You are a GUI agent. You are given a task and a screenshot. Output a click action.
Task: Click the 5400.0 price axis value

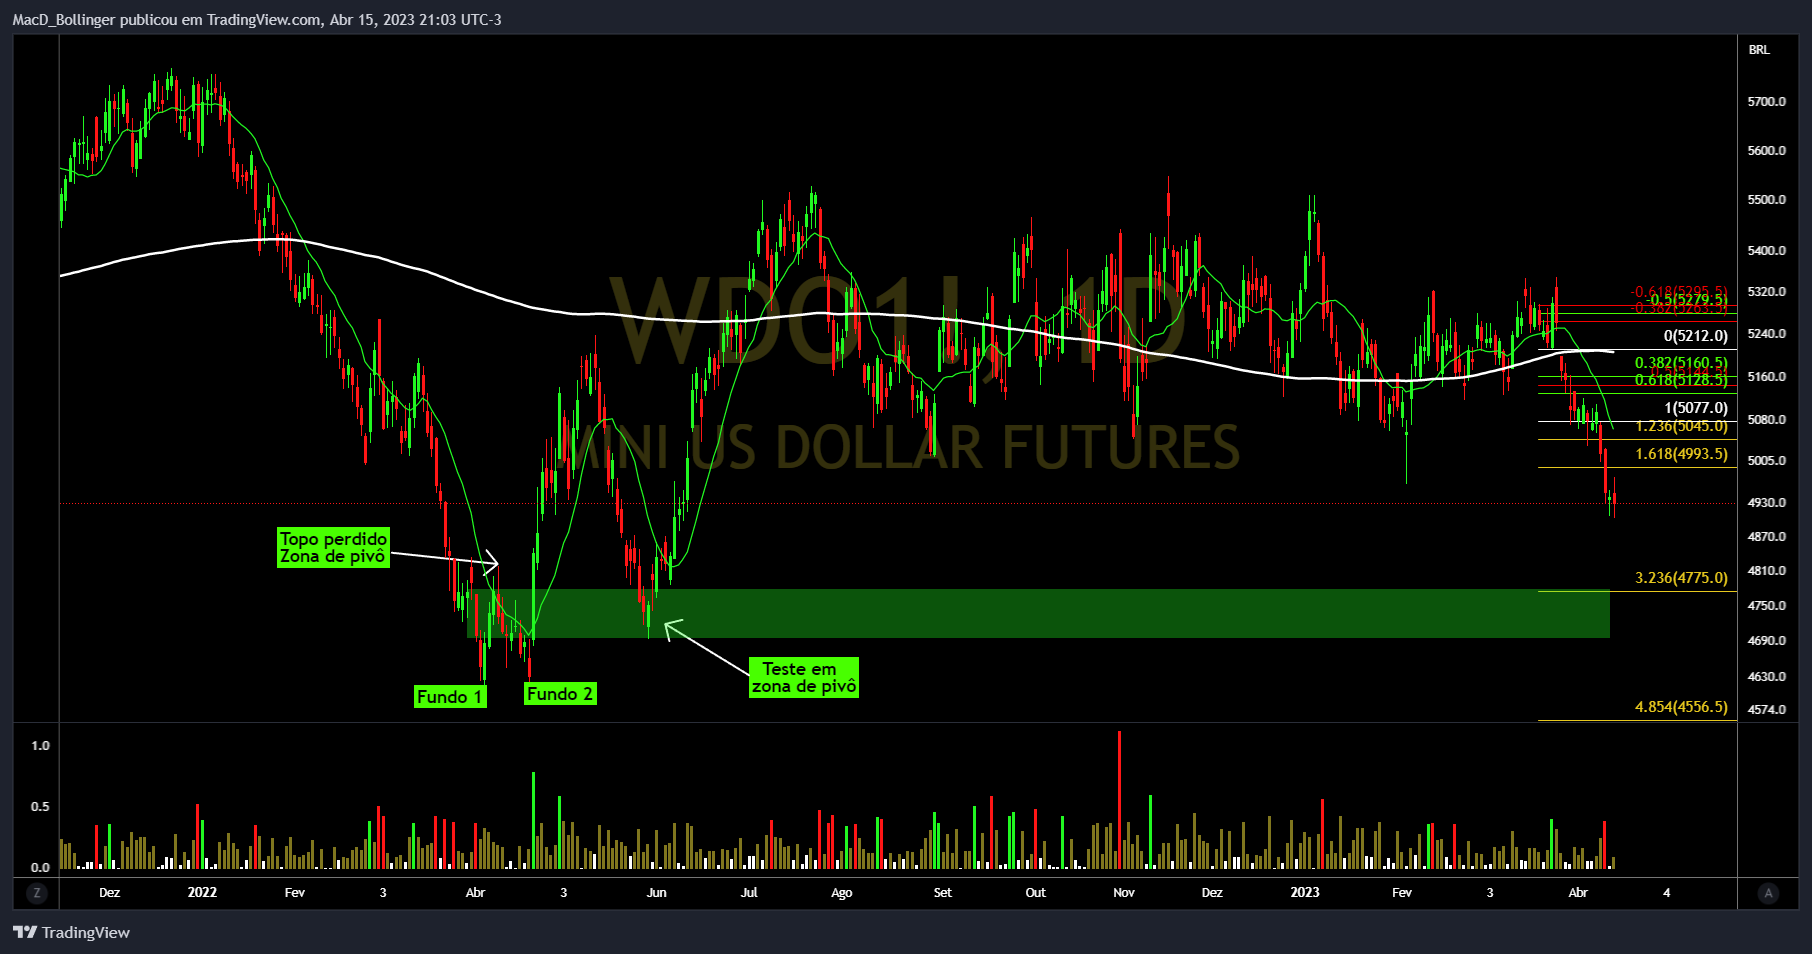click(x=1767, y=251)
